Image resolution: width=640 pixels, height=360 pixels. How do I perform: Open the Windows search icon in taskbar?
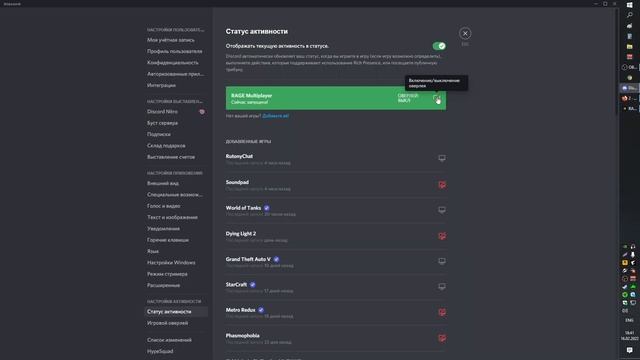click(x=629, y=15)
